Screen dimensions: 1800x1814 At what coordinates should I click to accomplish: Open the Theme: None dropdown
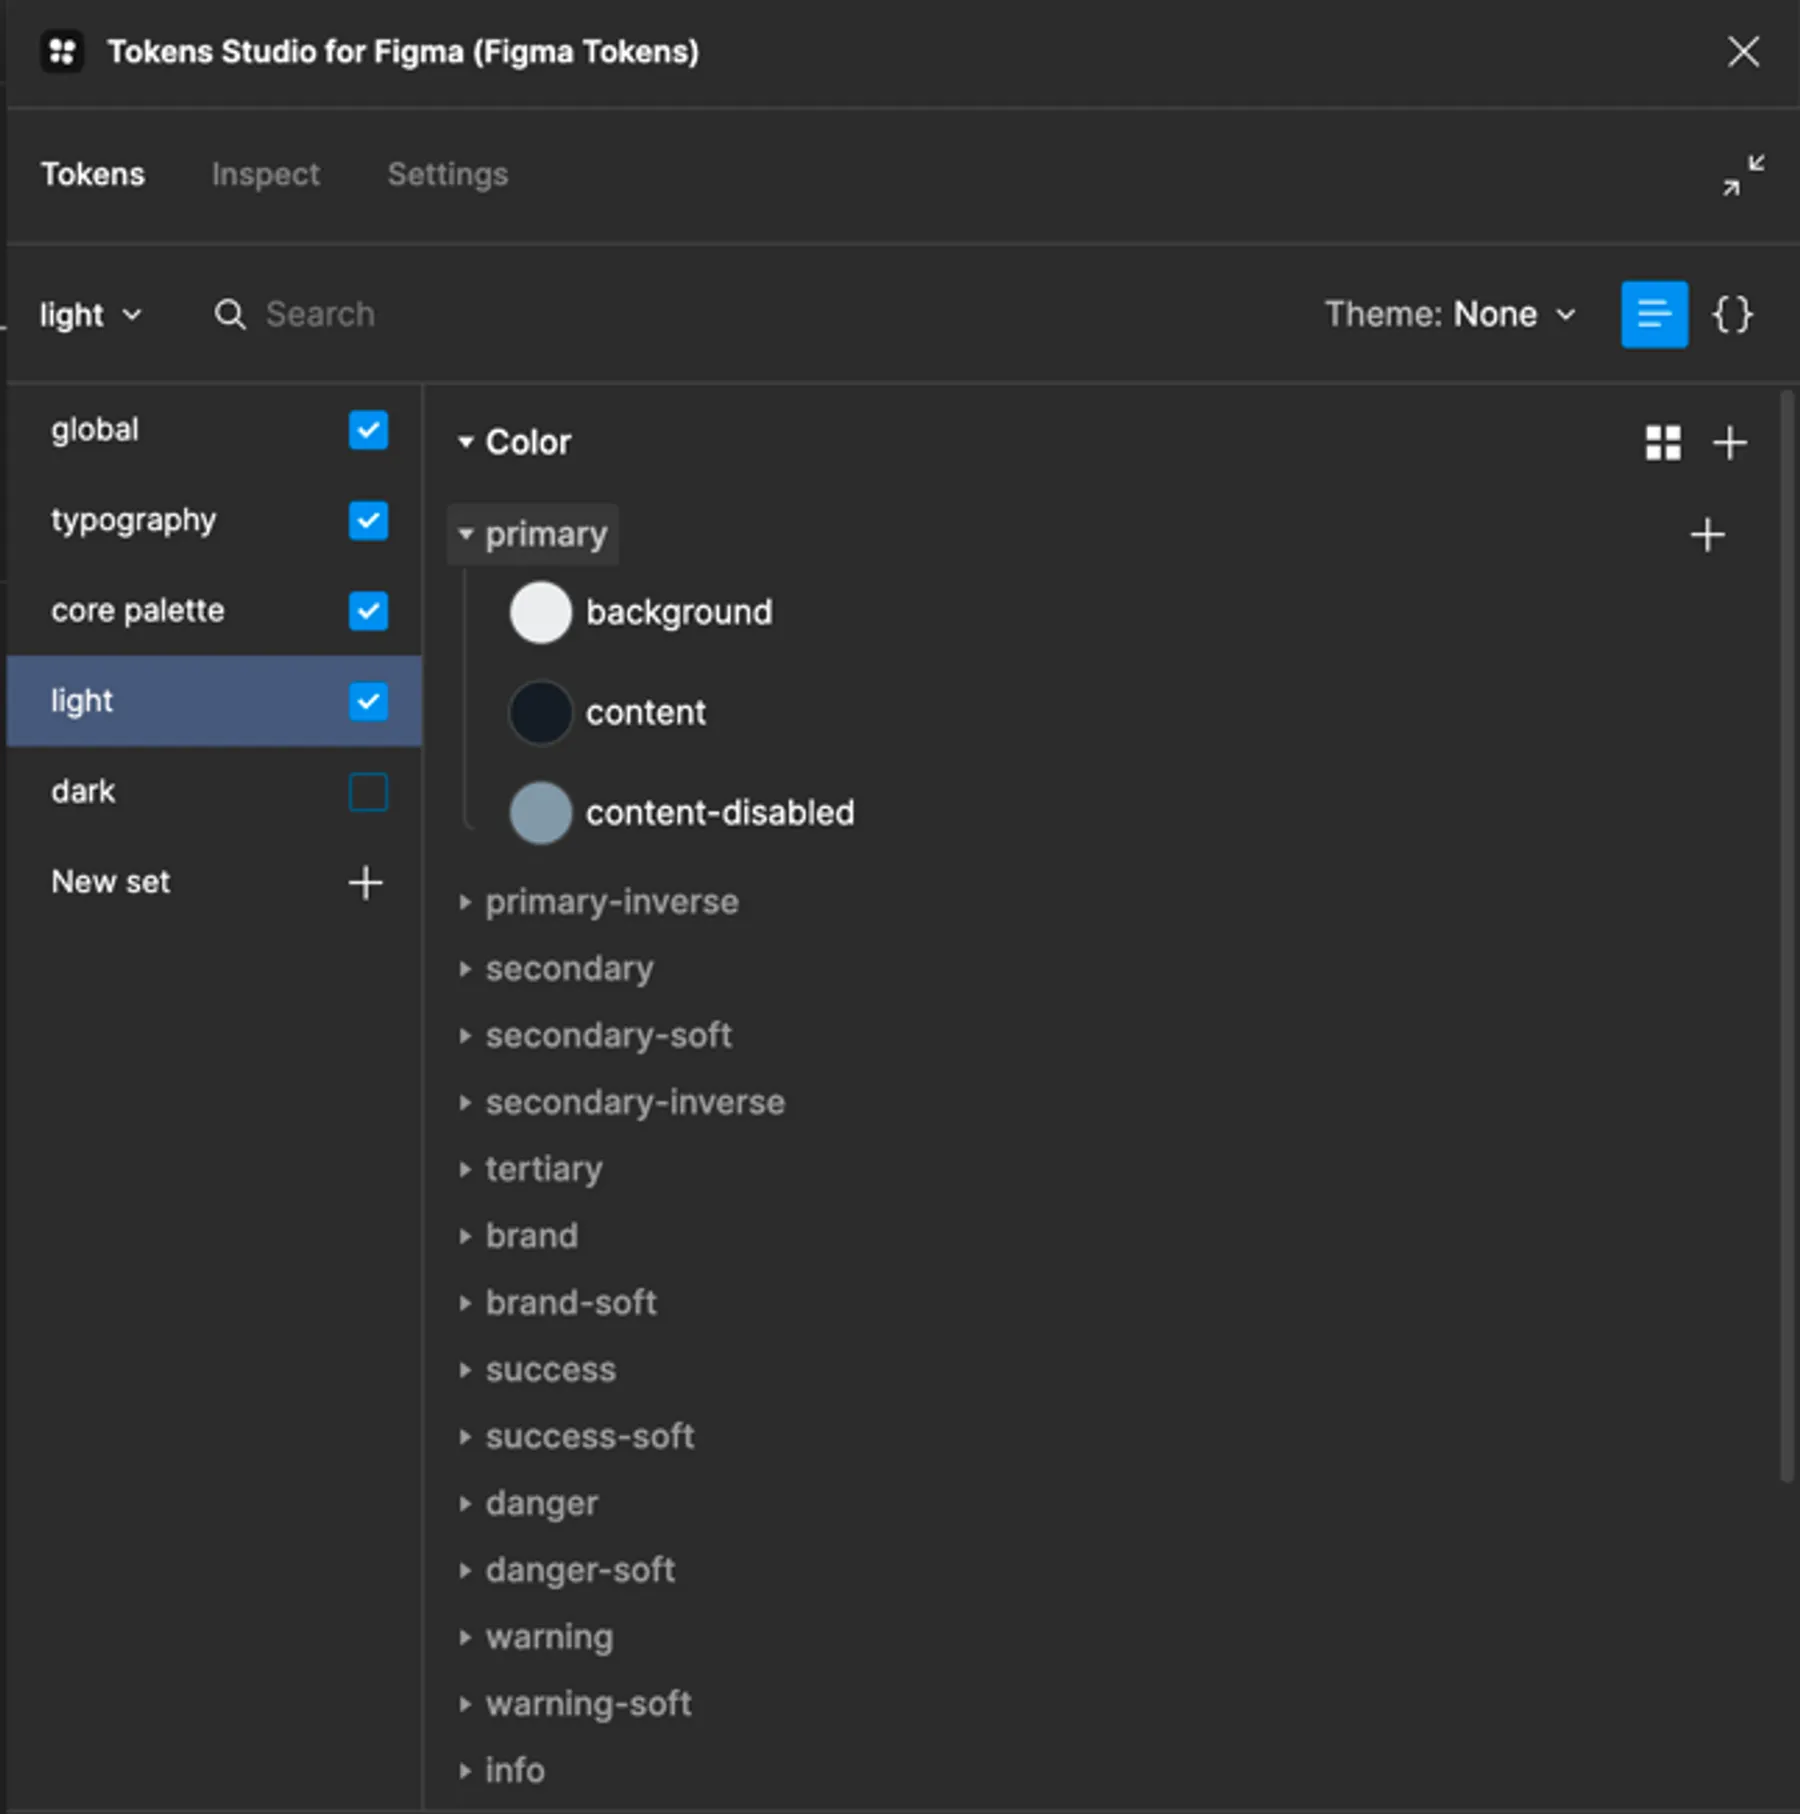pos(1450,314)
